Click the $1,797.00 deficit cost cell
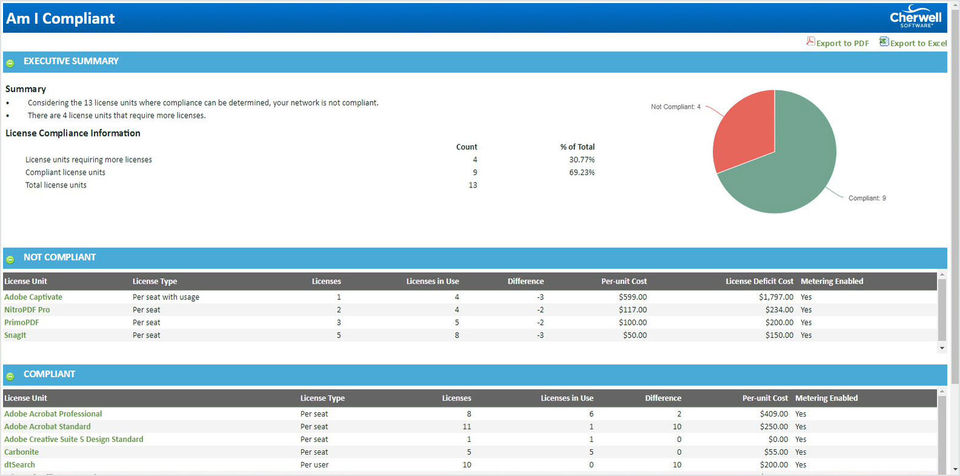This screenshot has width=960, height=476. [x=776, y=297]
